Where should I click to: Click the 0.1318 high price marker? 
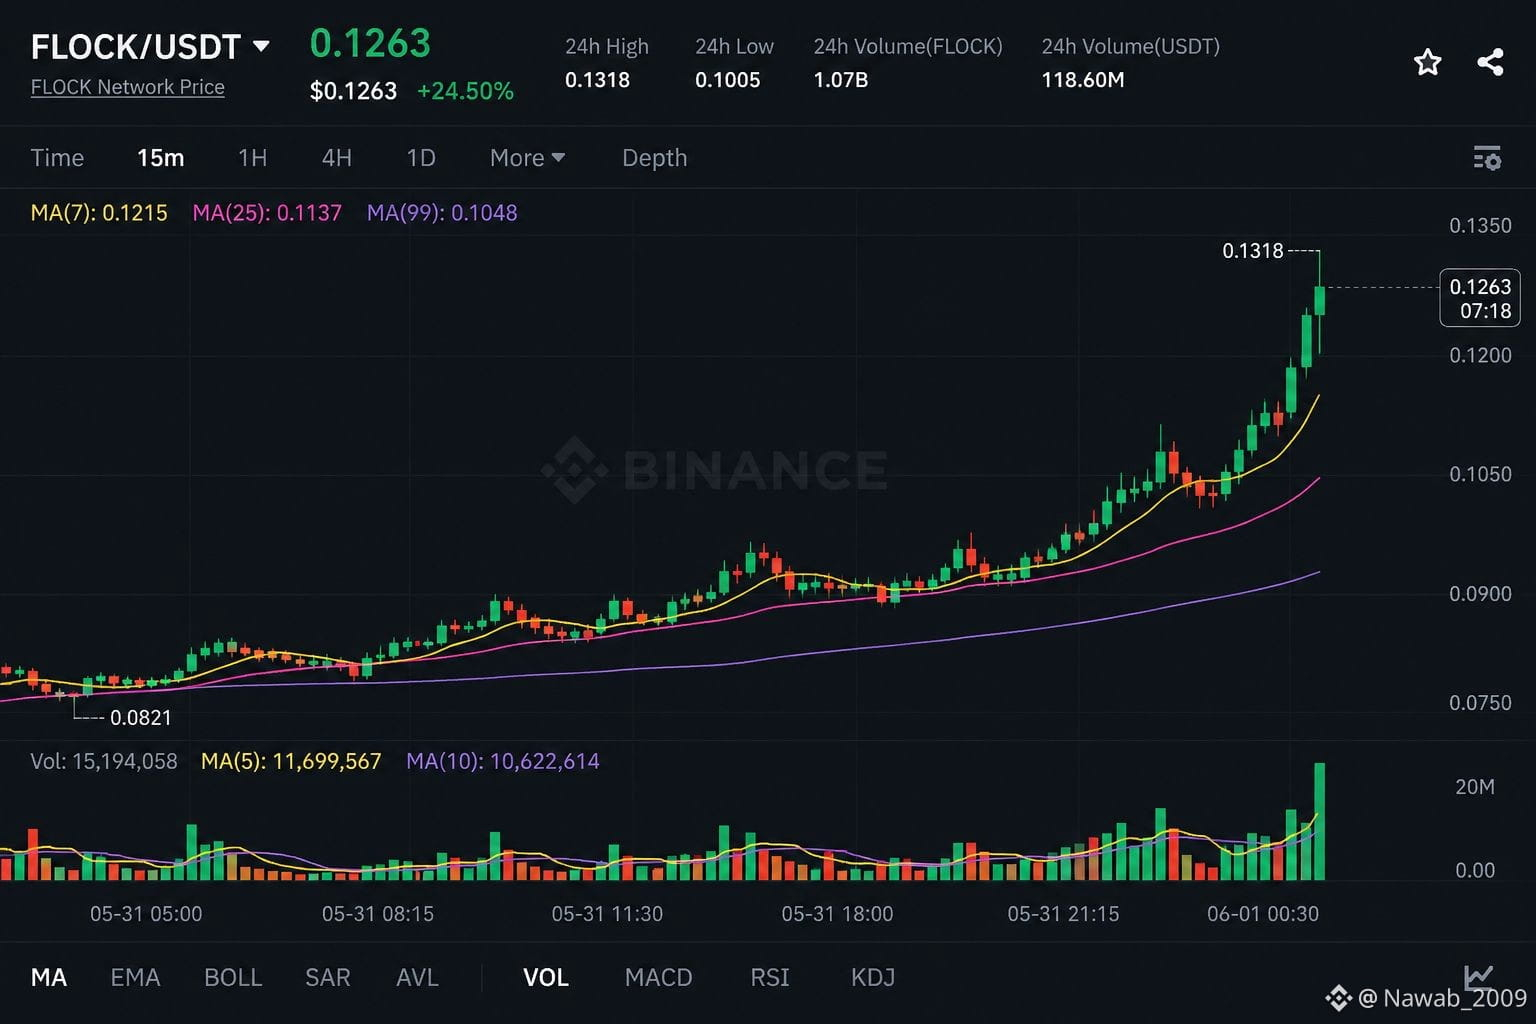pos(1252,251)
